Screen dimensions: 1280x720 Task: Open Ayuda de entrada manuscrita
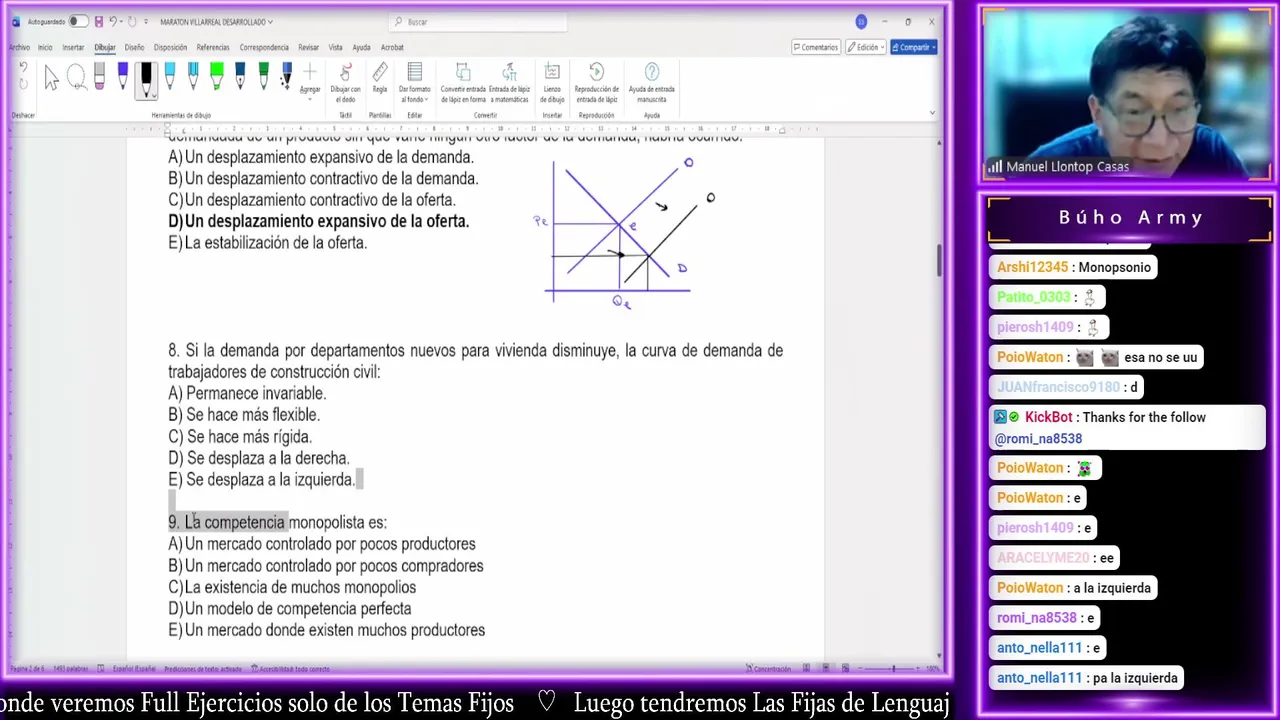point(651,83)
